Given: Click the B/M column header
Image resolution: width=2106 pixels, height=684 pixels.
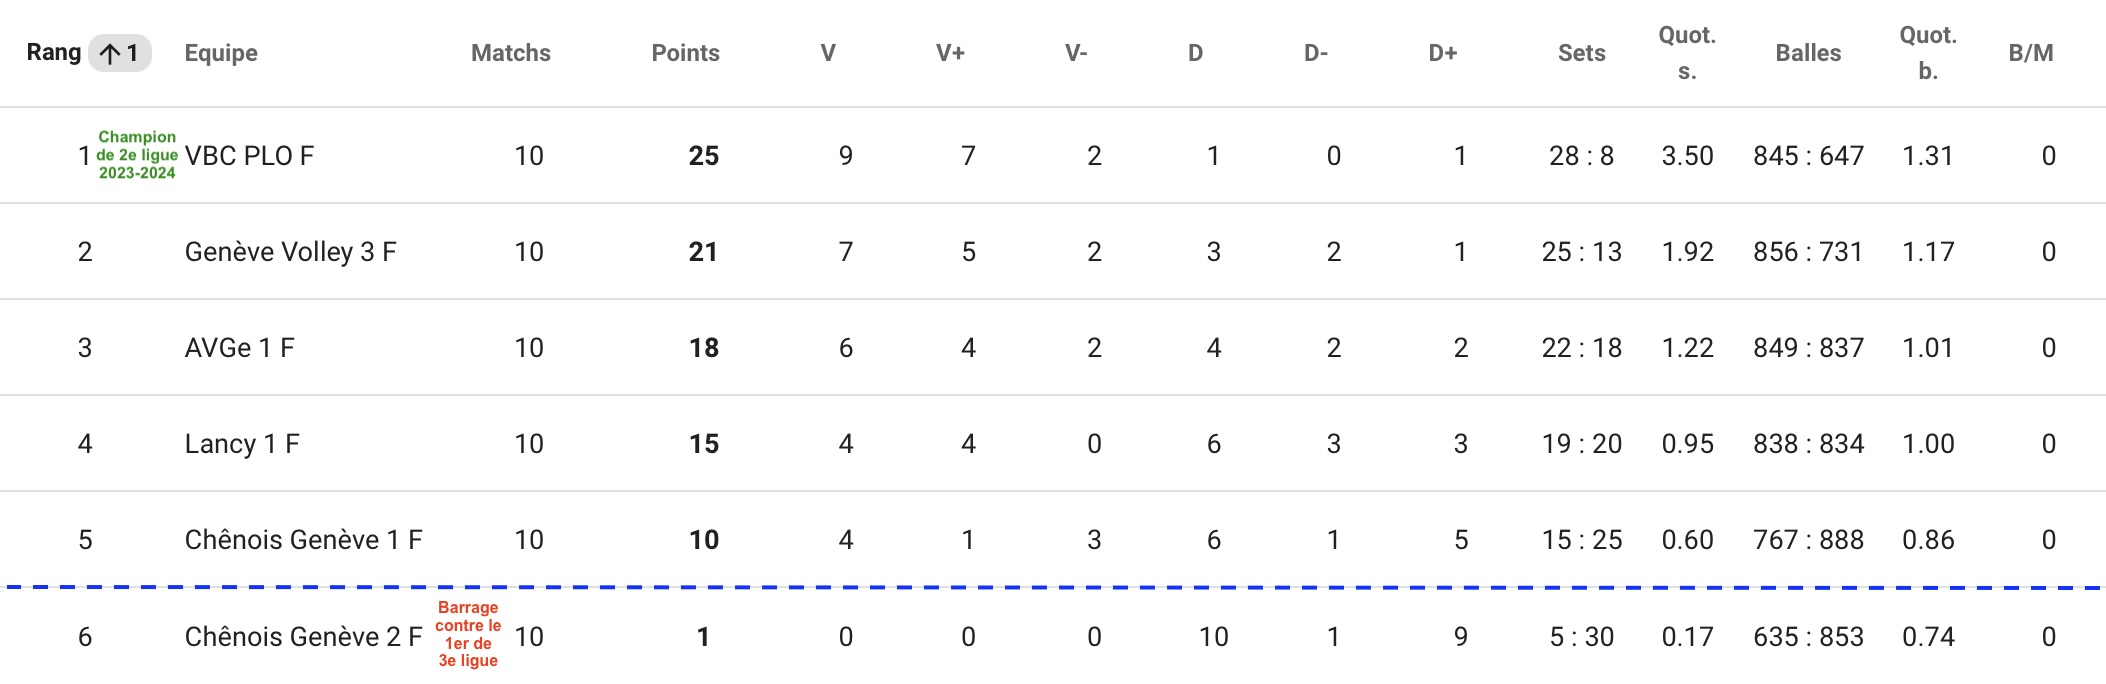Looking at the screenshot, I should pyautogui.click(x=2031, y=53).
